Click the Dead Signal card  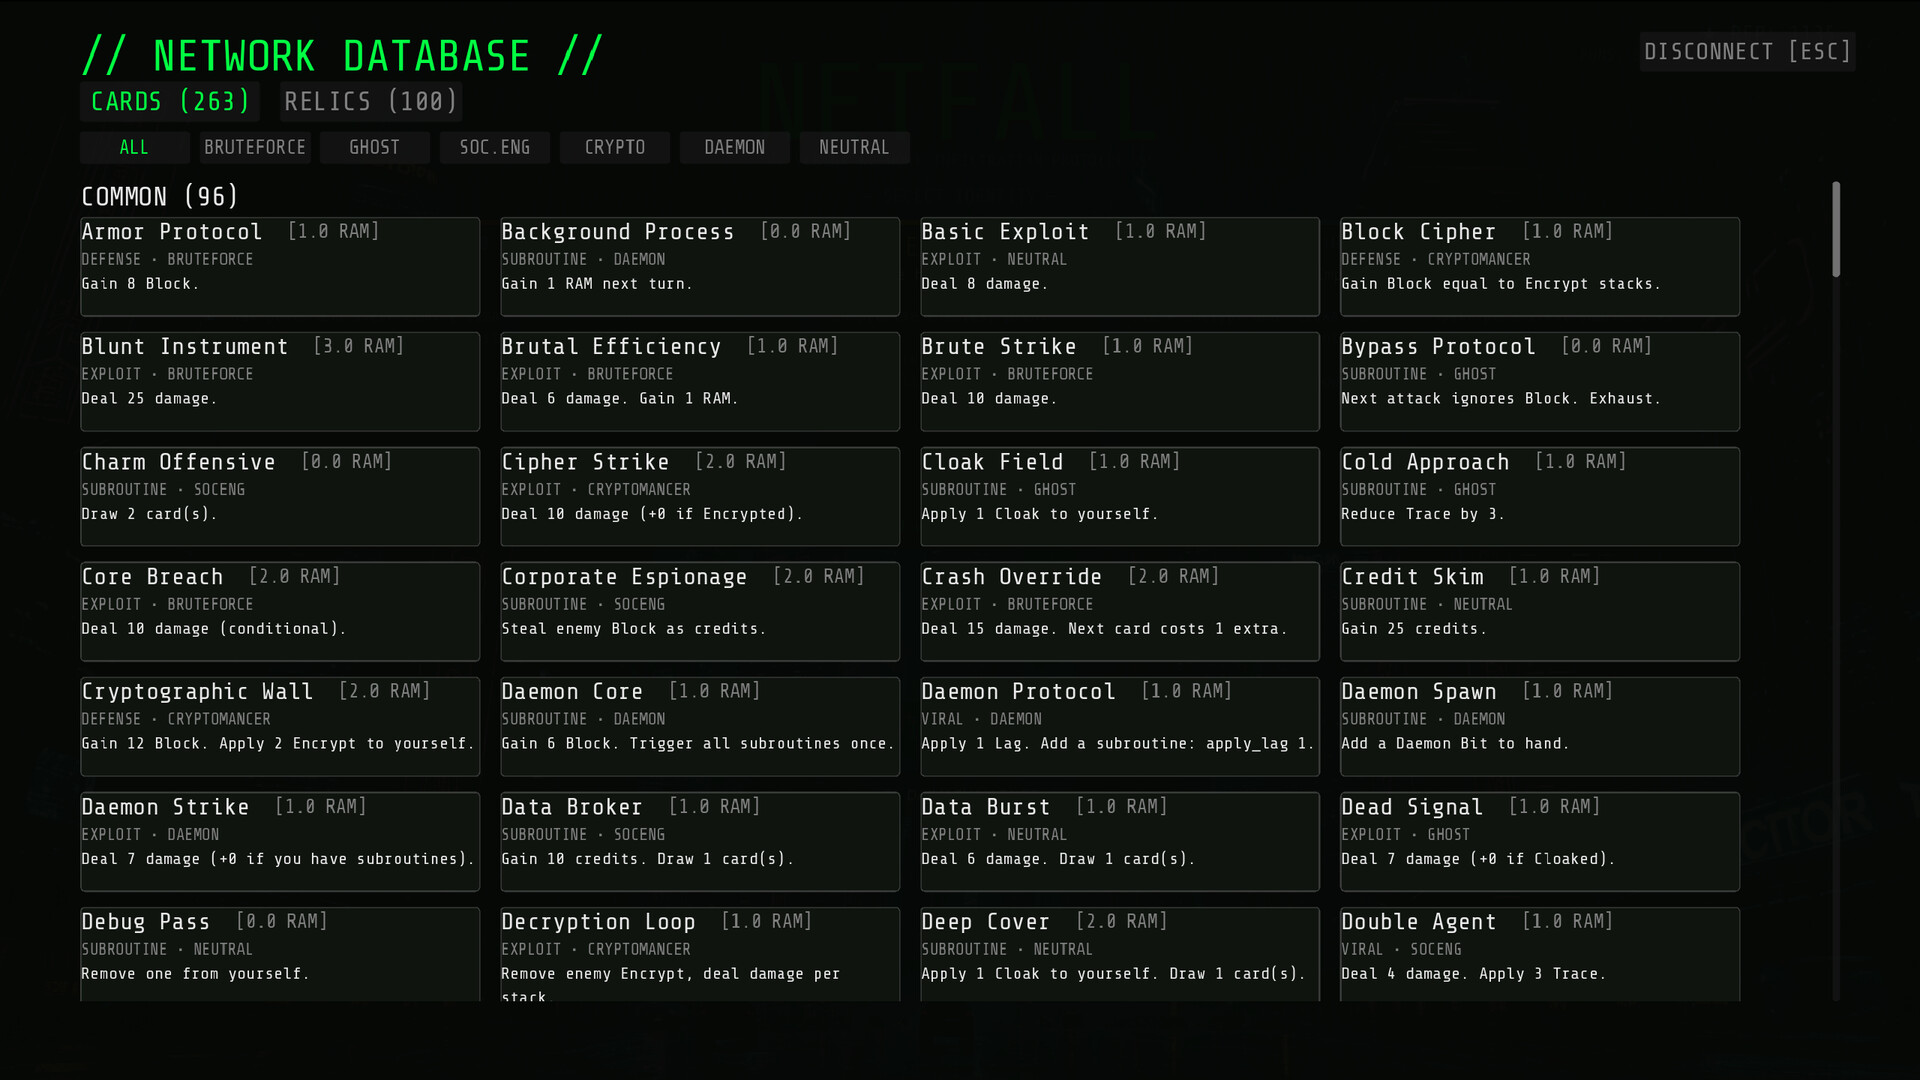pyautogui.click(x=1540, y=842)
